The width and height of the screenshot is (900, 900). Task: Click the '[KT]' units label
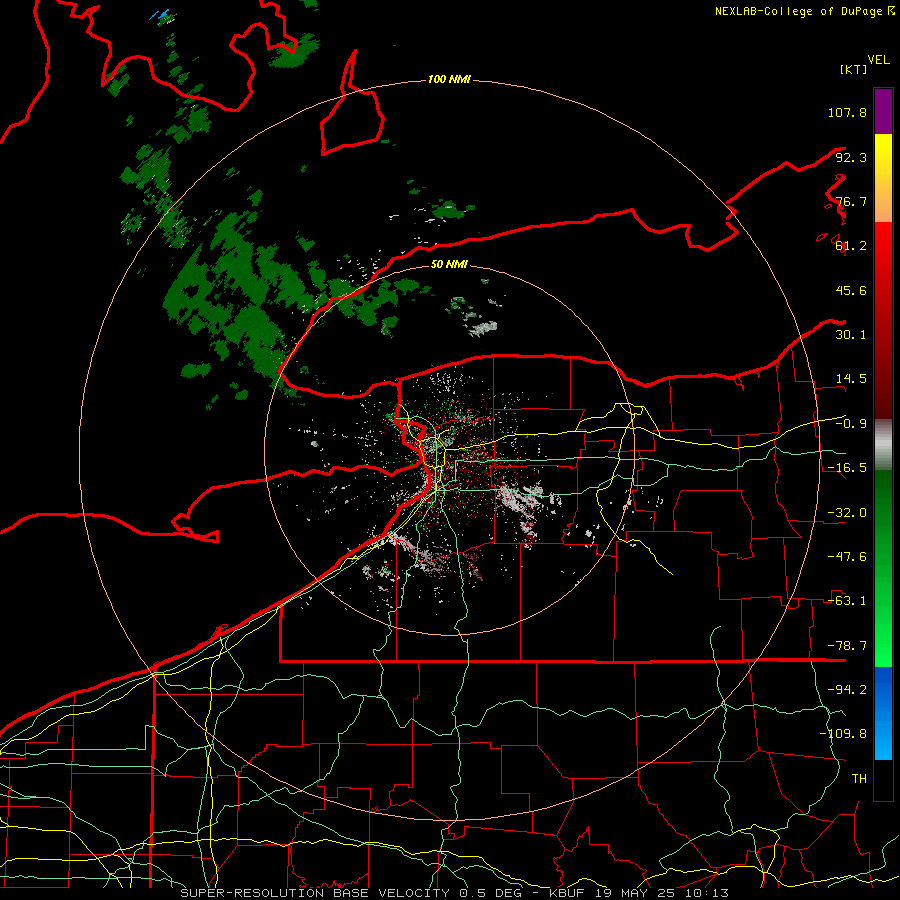pos(854,69)
